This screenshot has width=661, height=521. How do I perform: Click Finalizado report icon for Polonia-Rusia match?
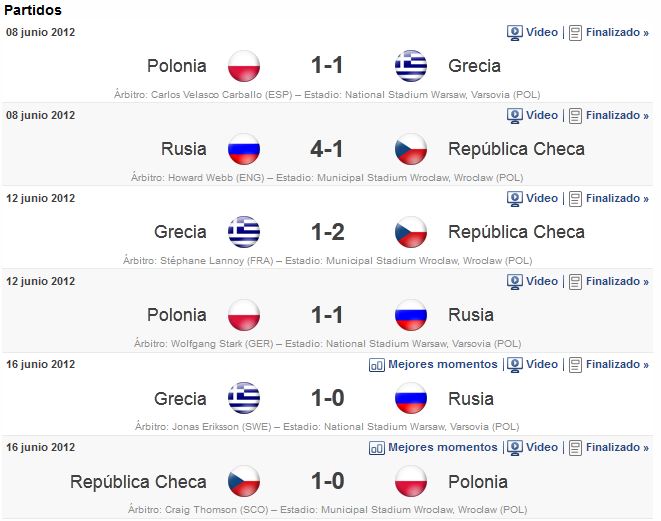pyautogui.click(x=575, y=282)
